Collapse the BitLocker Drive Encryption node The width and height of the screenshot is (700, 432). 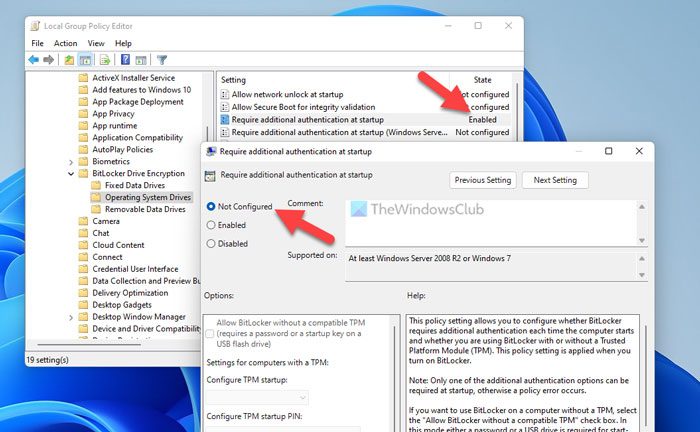coord(71,174)
